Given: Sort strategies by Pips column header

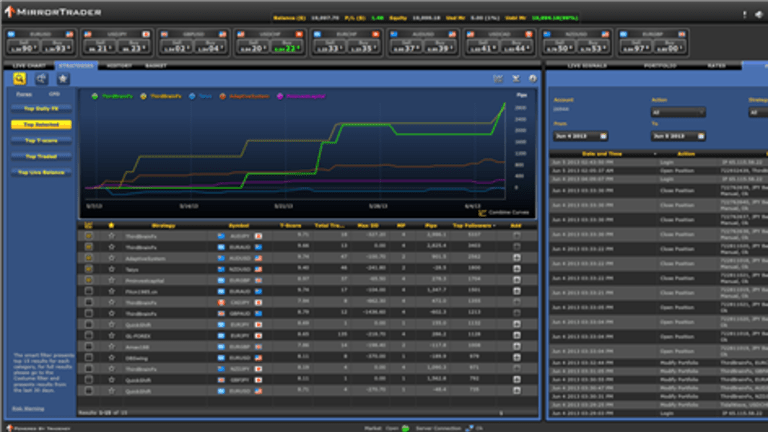Looking at the screenshot, I should [431, 226].
